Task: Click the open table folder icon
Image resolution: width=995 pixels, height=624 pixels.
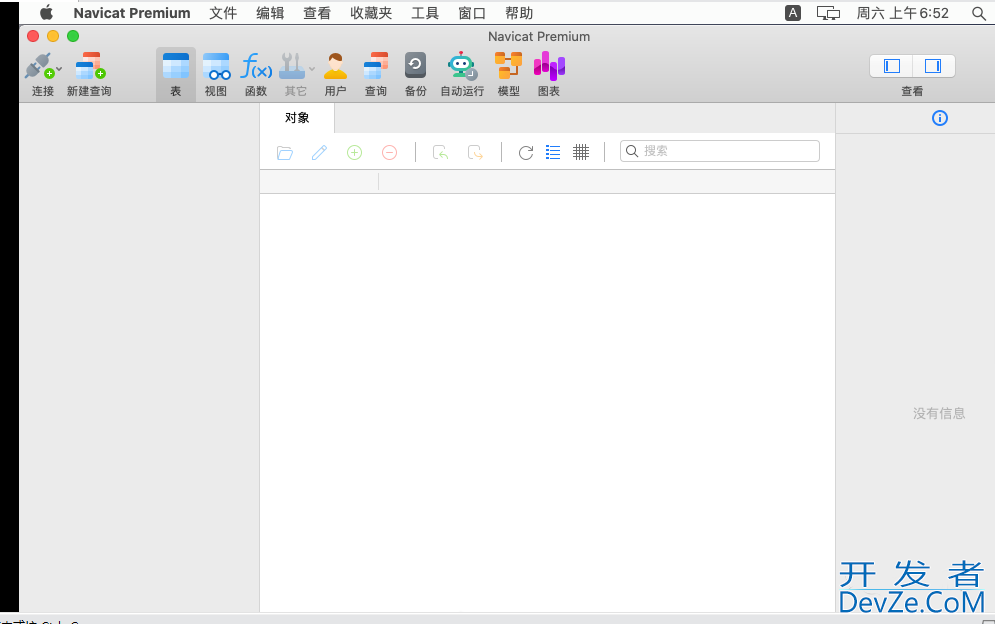Action: [x=285, y=152]
